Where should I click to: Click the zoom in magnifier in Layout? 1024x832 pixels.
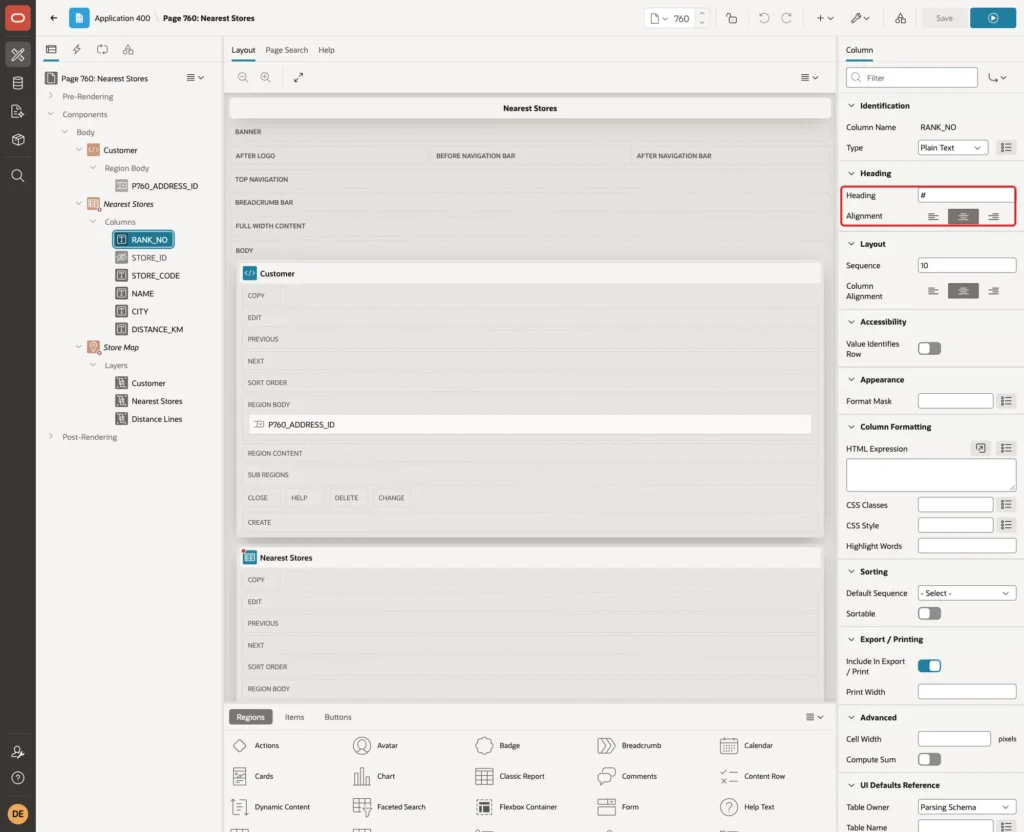(x=265, y=77)
